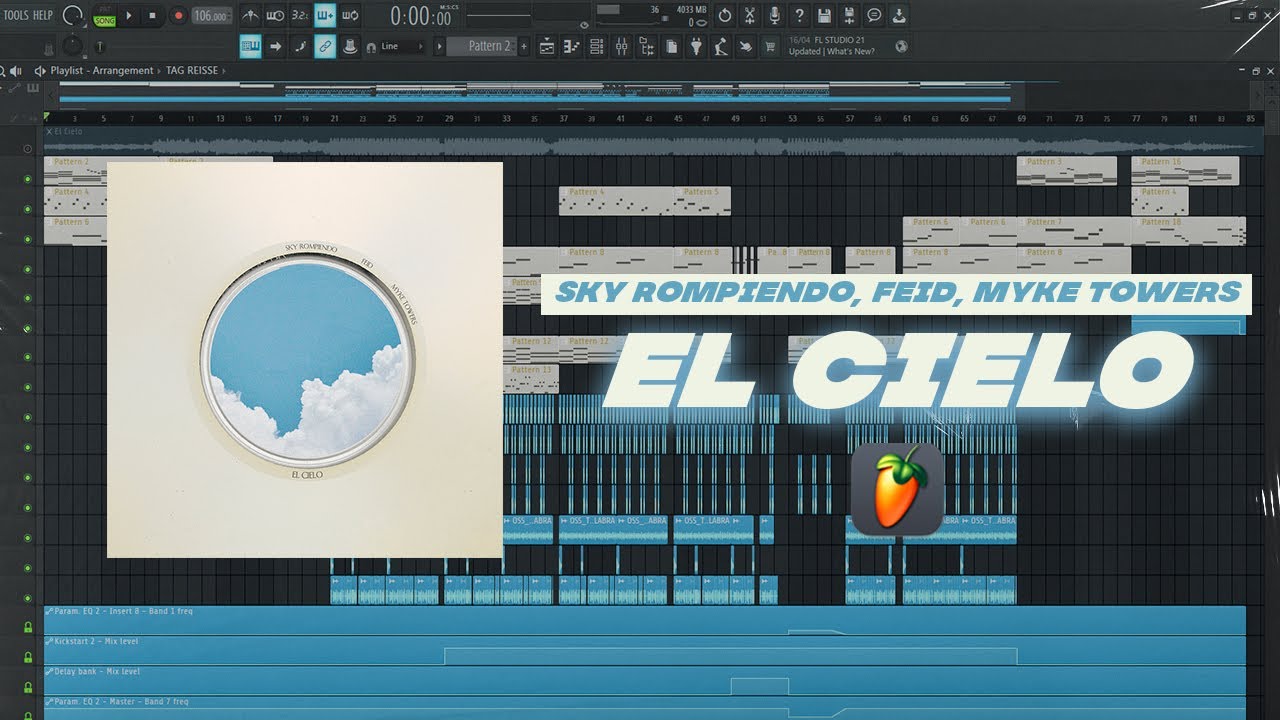Click the Record button
Image resolution: width=1280 pixels, height=720 pixels.
[x=178, y=15]
